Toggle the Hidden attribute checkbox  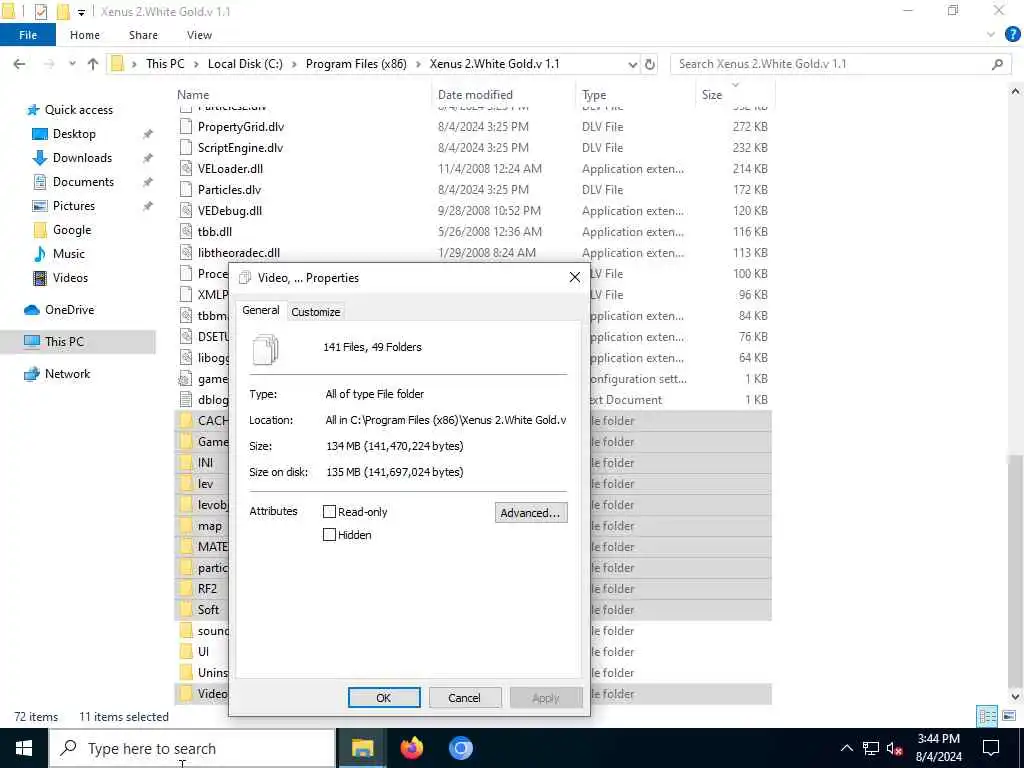point(329,535)
